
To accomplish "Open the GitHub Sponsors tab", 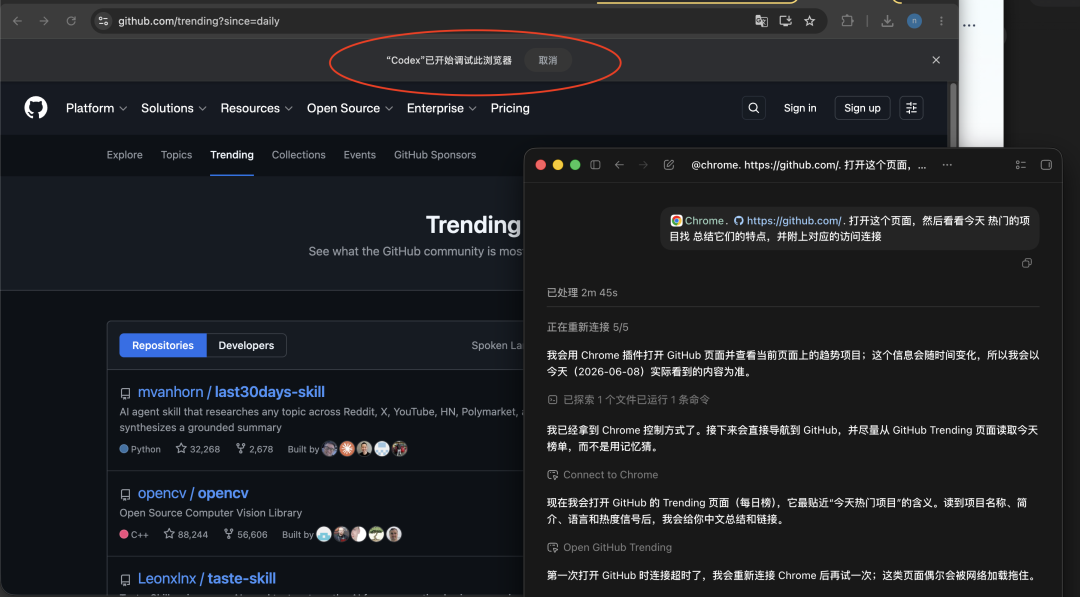I will (x=435, y=155).
